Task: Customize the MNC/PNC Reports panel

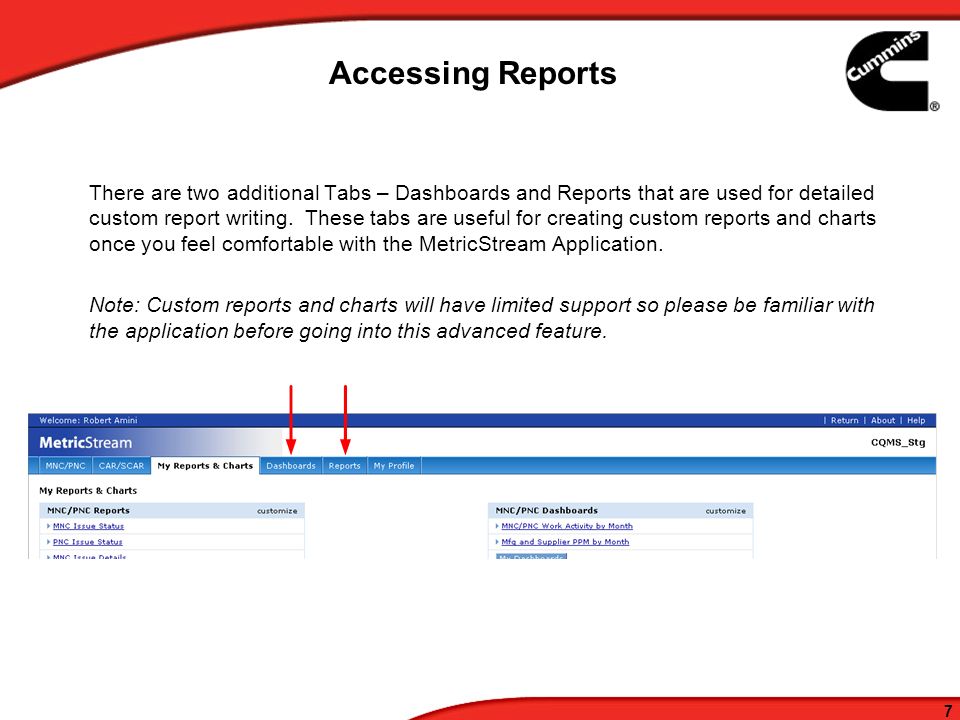Action: [x=277, y=511]
